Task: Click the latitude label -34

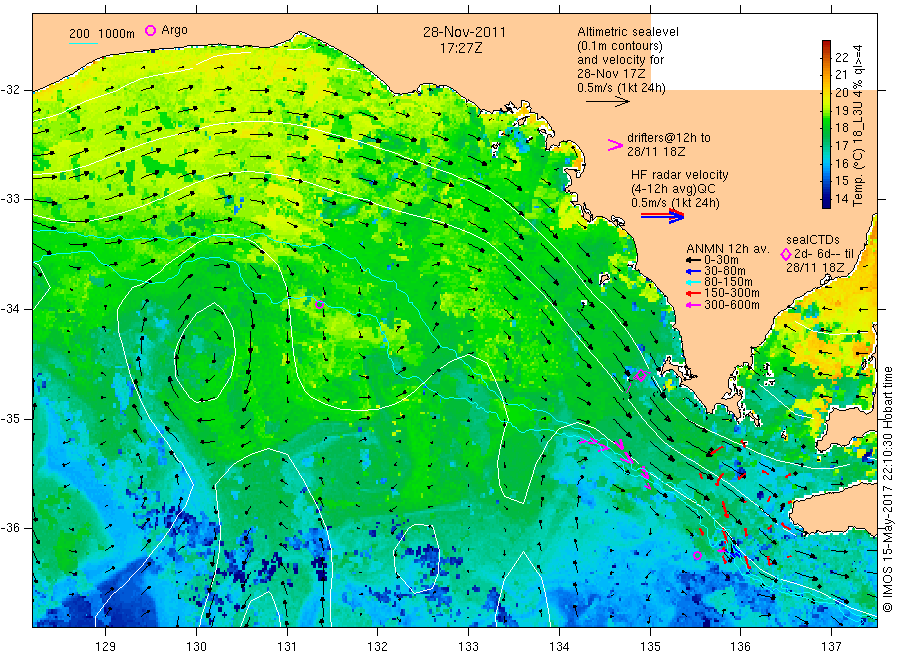Action: 10,309
